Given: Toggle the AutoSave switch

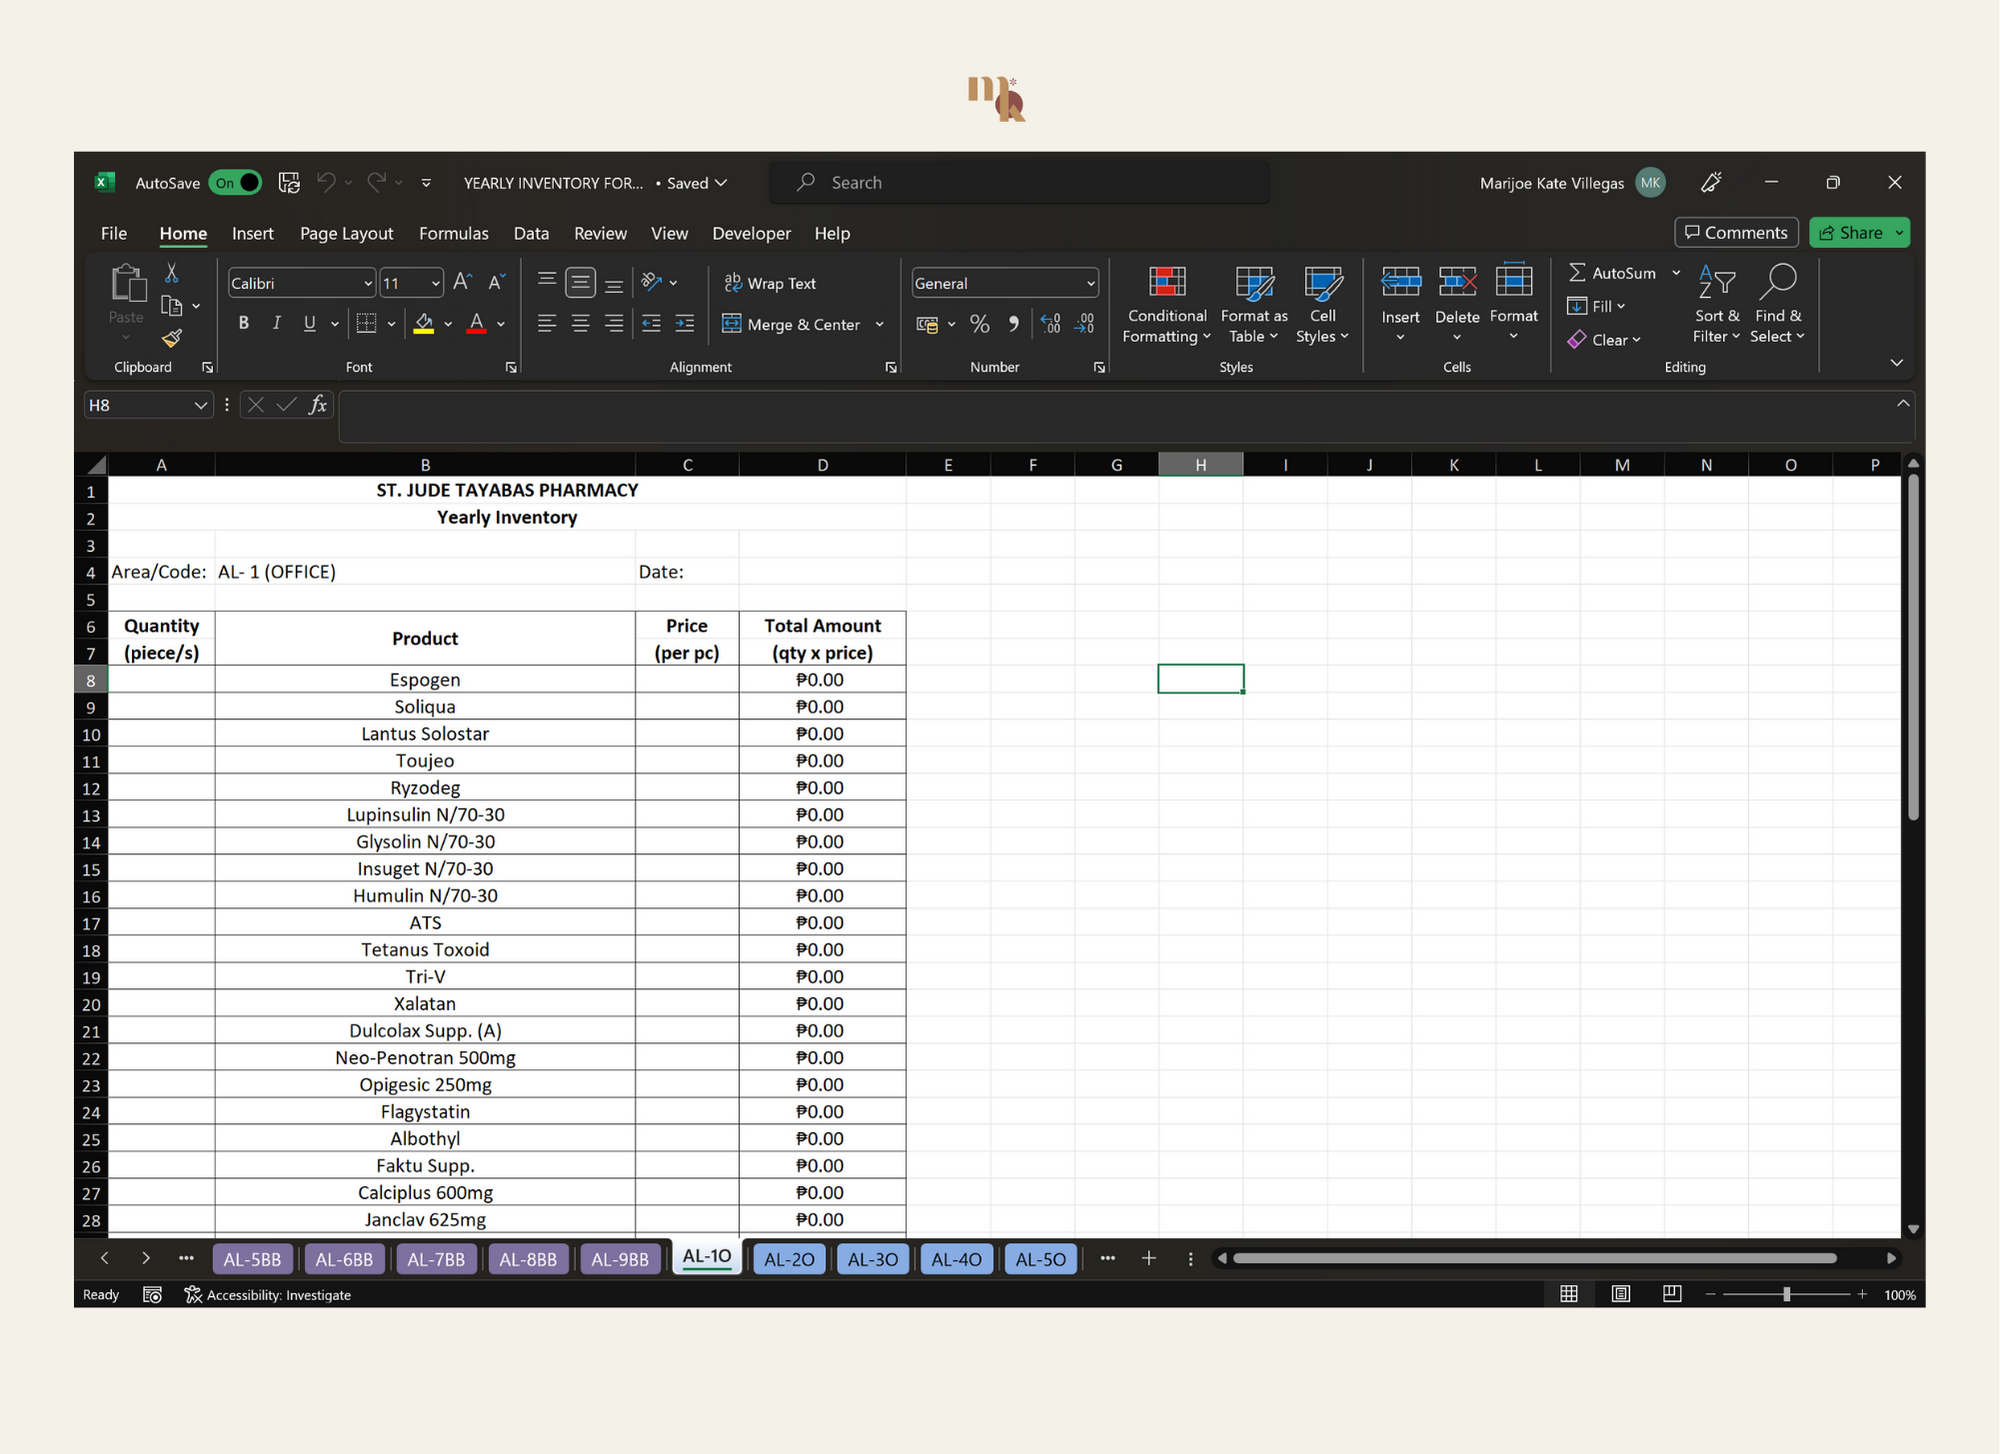Looking at the screenshot, I should 235,182.
